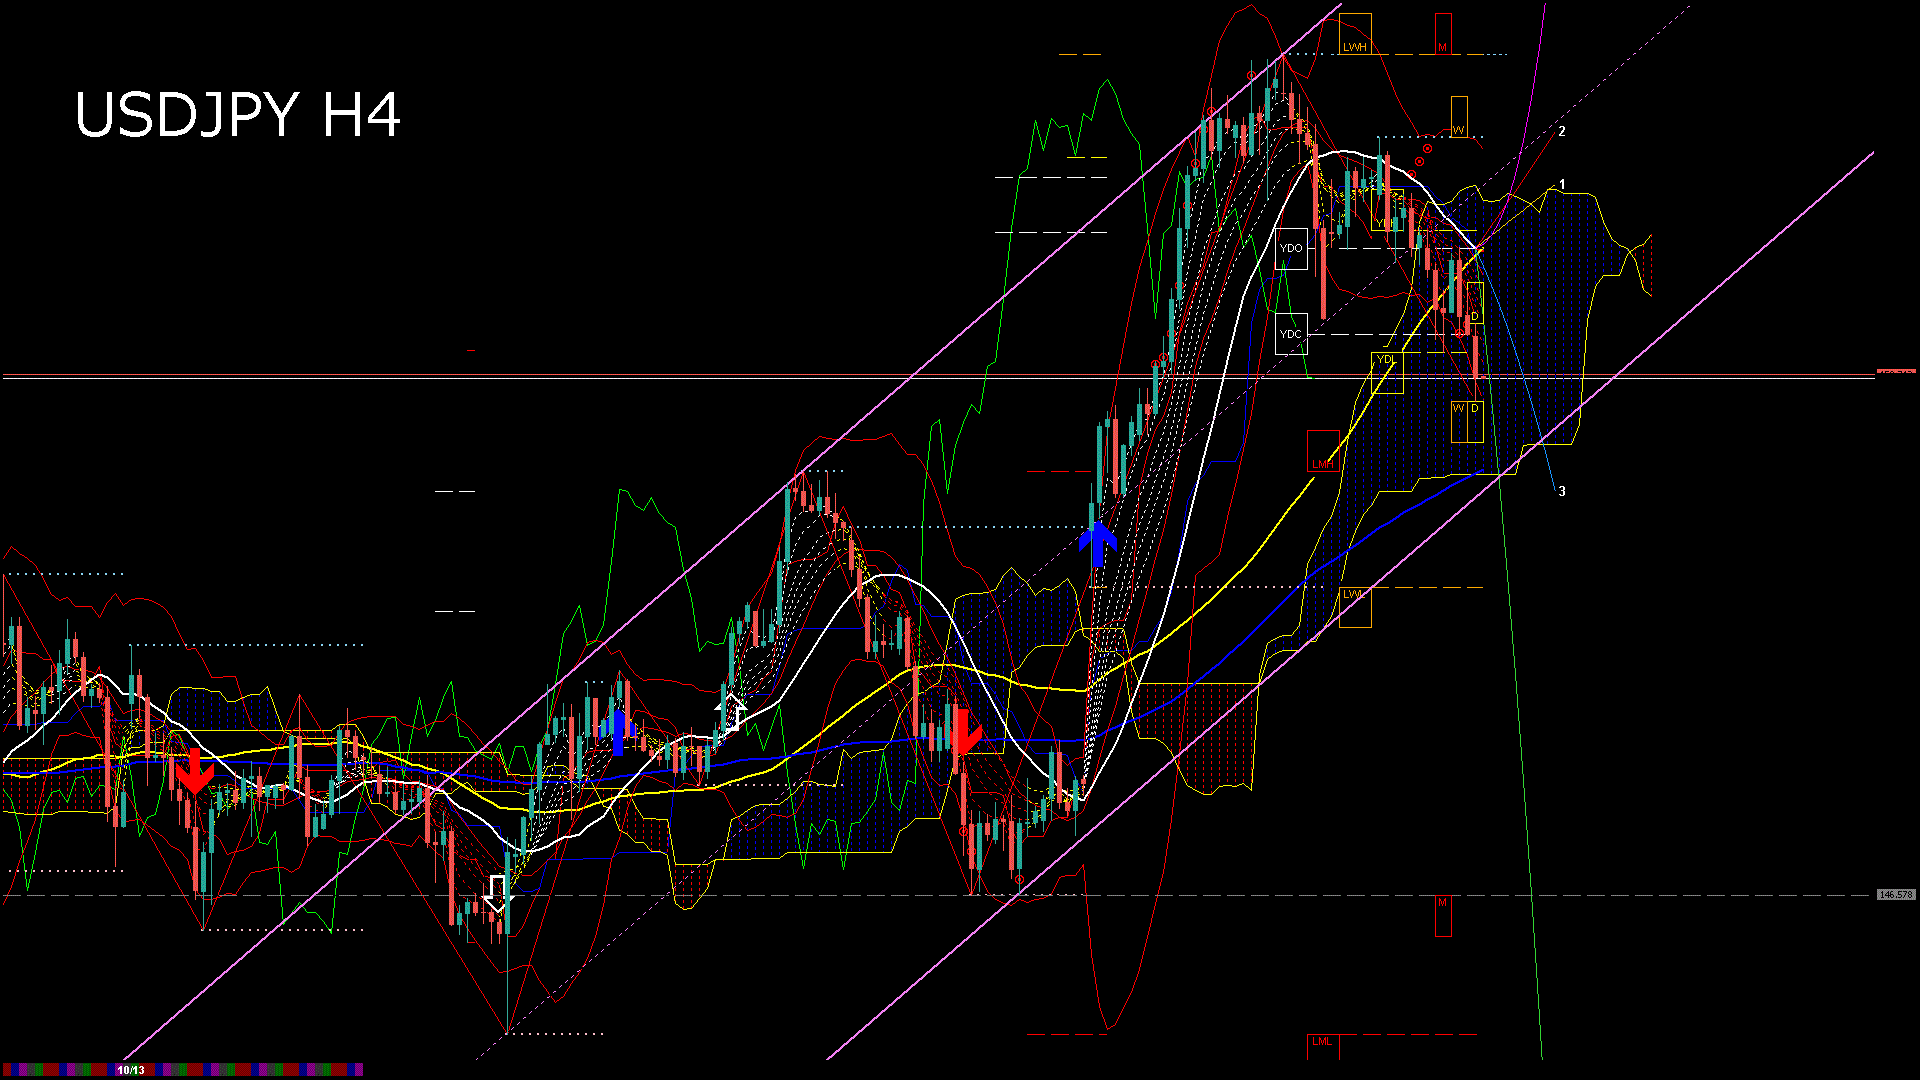Viewport: 1920px width, 1080px height.
Task: Click projection line label 2
Action: pos(1562,131)
